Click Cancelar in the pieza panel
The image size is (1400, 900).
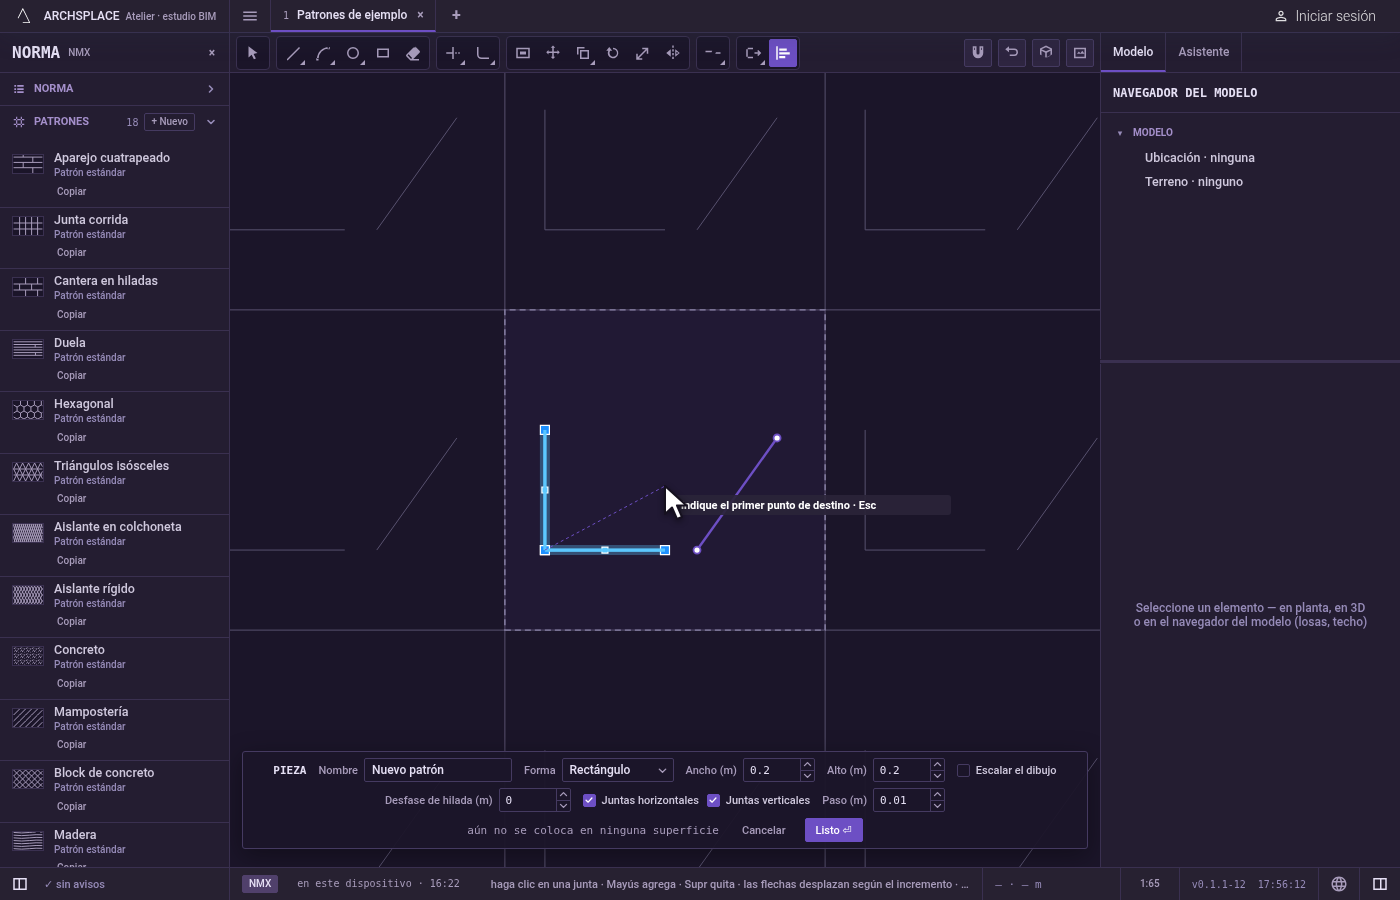[763, 830]
